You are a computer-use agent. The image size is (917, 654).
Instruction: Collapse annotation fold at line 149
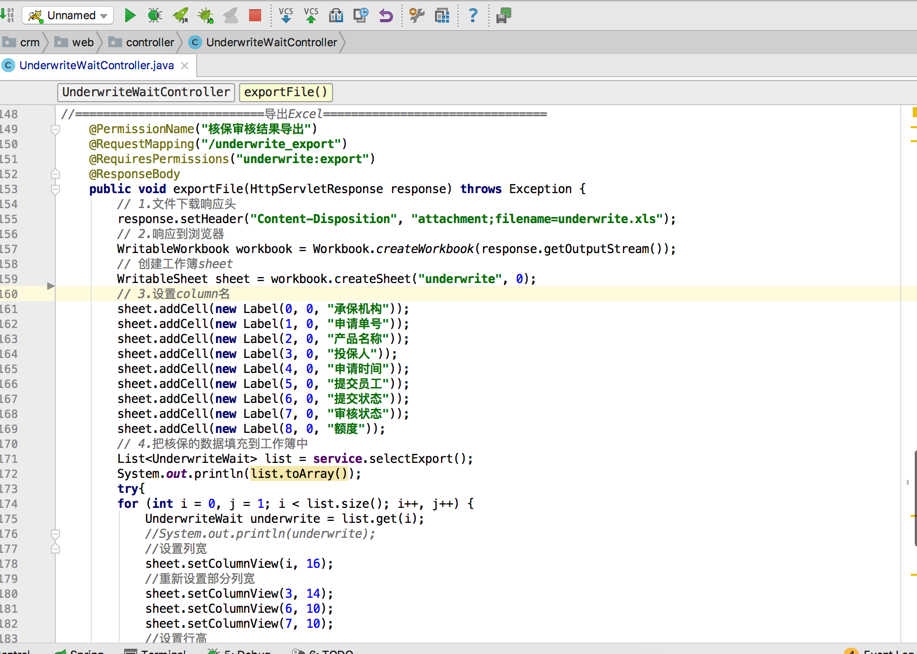pyautogui.click(x=56, y=129)
